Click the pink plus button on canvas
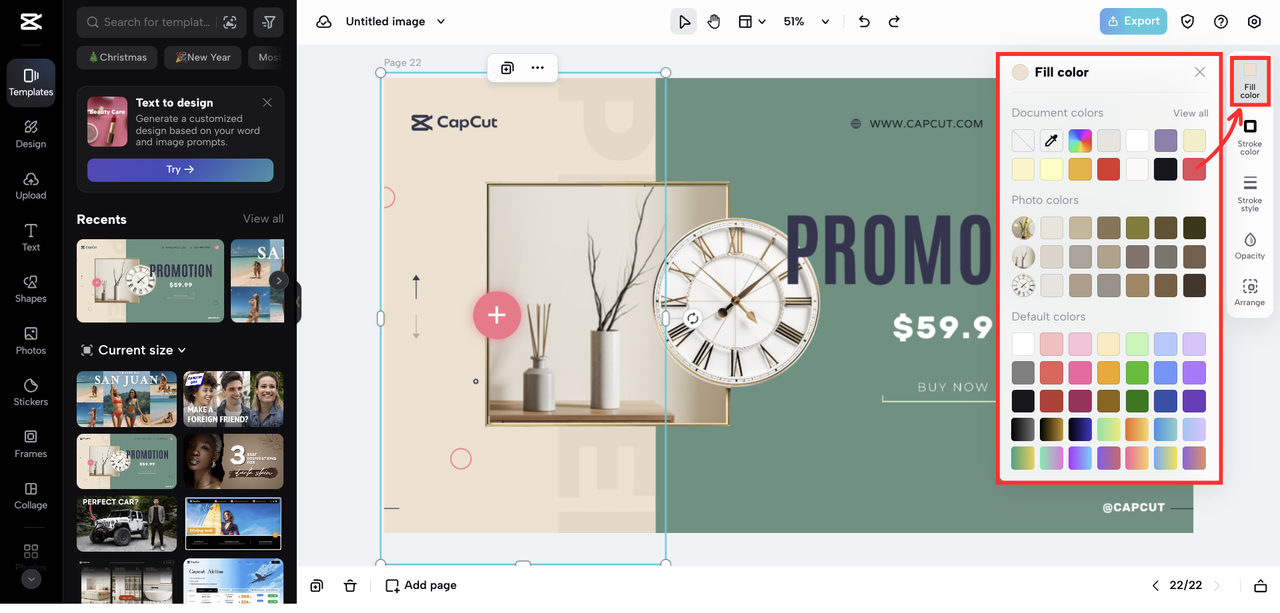This screenshot has height=613, width=1280. click(497, 316)
